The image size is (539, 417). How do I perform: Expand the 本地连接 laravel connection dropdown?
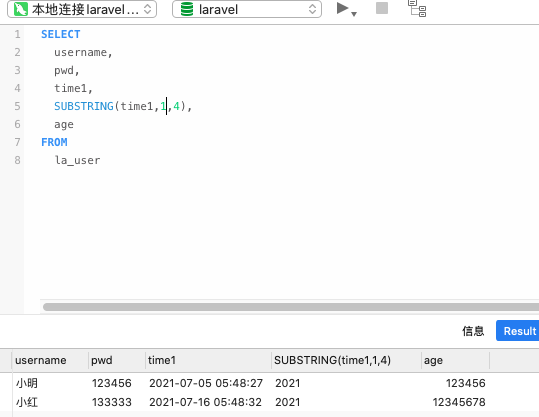(x=82, y=9)
